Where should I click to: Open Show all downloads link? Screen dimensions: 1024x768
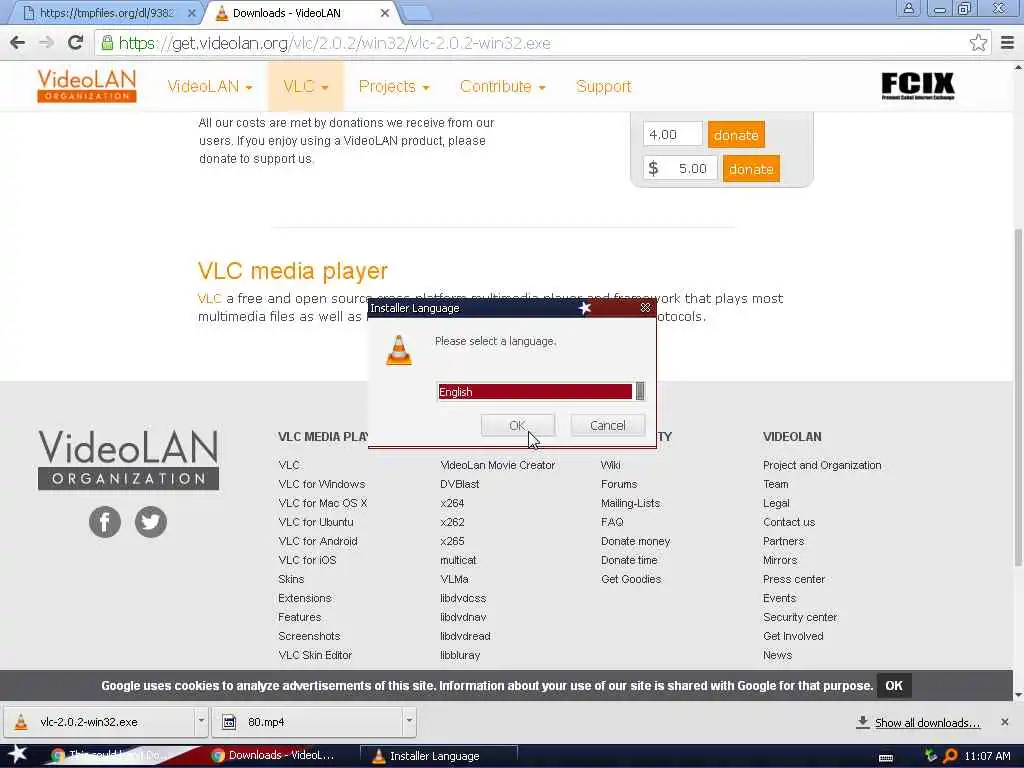point(927,722)
